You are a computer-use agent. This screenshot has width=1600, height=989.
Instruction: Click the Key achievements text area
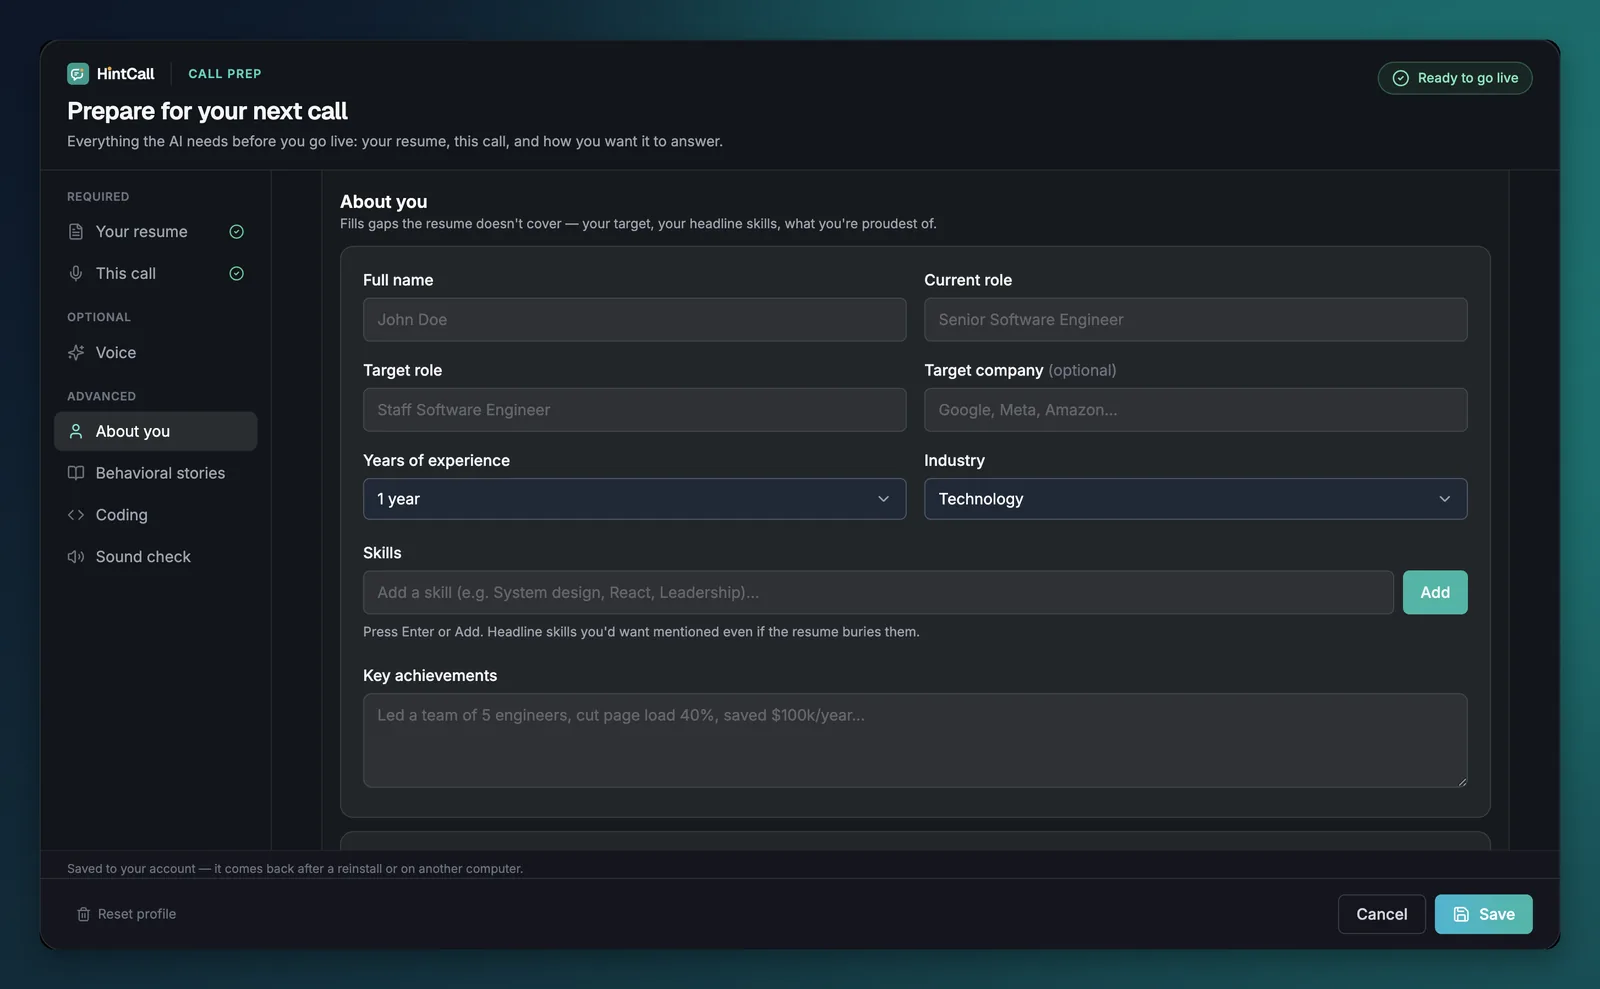[x=915, y=741]
